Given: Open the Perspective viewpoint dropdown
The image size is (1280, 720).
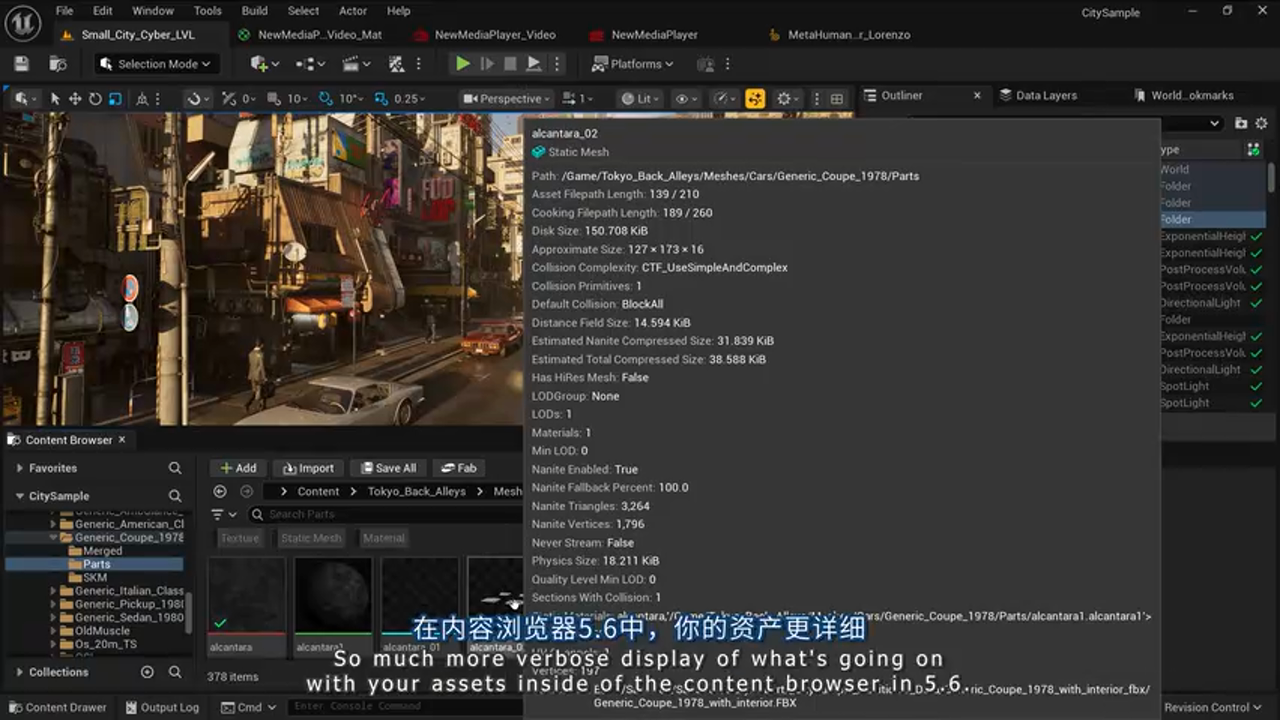Looking at the screenshot, I should point(505,98).
